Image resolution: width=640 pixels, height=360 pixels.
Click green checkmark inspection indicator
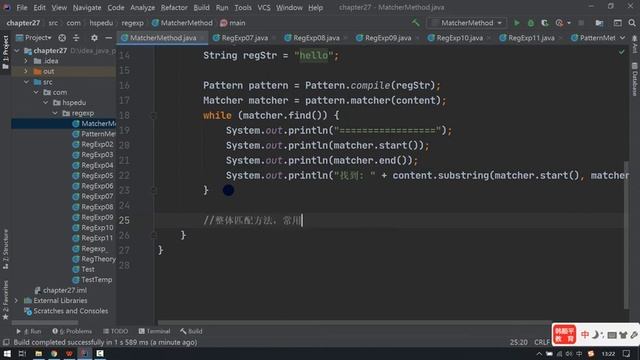click(621, 52)
